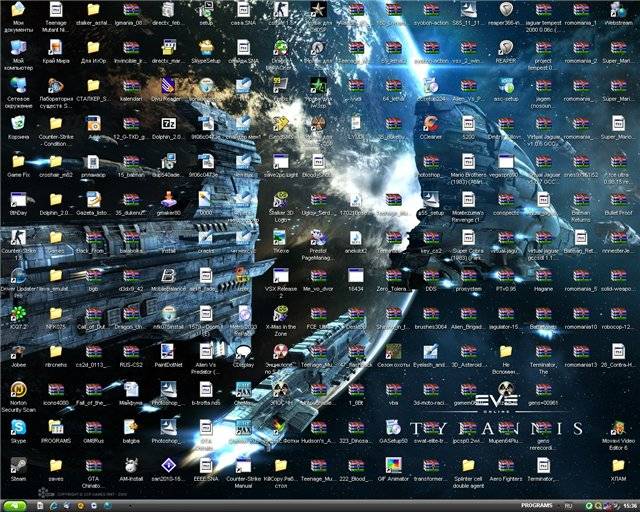Open the Game Fix folder
Screen dimensions: 640x512
click(x=18, y=161)
